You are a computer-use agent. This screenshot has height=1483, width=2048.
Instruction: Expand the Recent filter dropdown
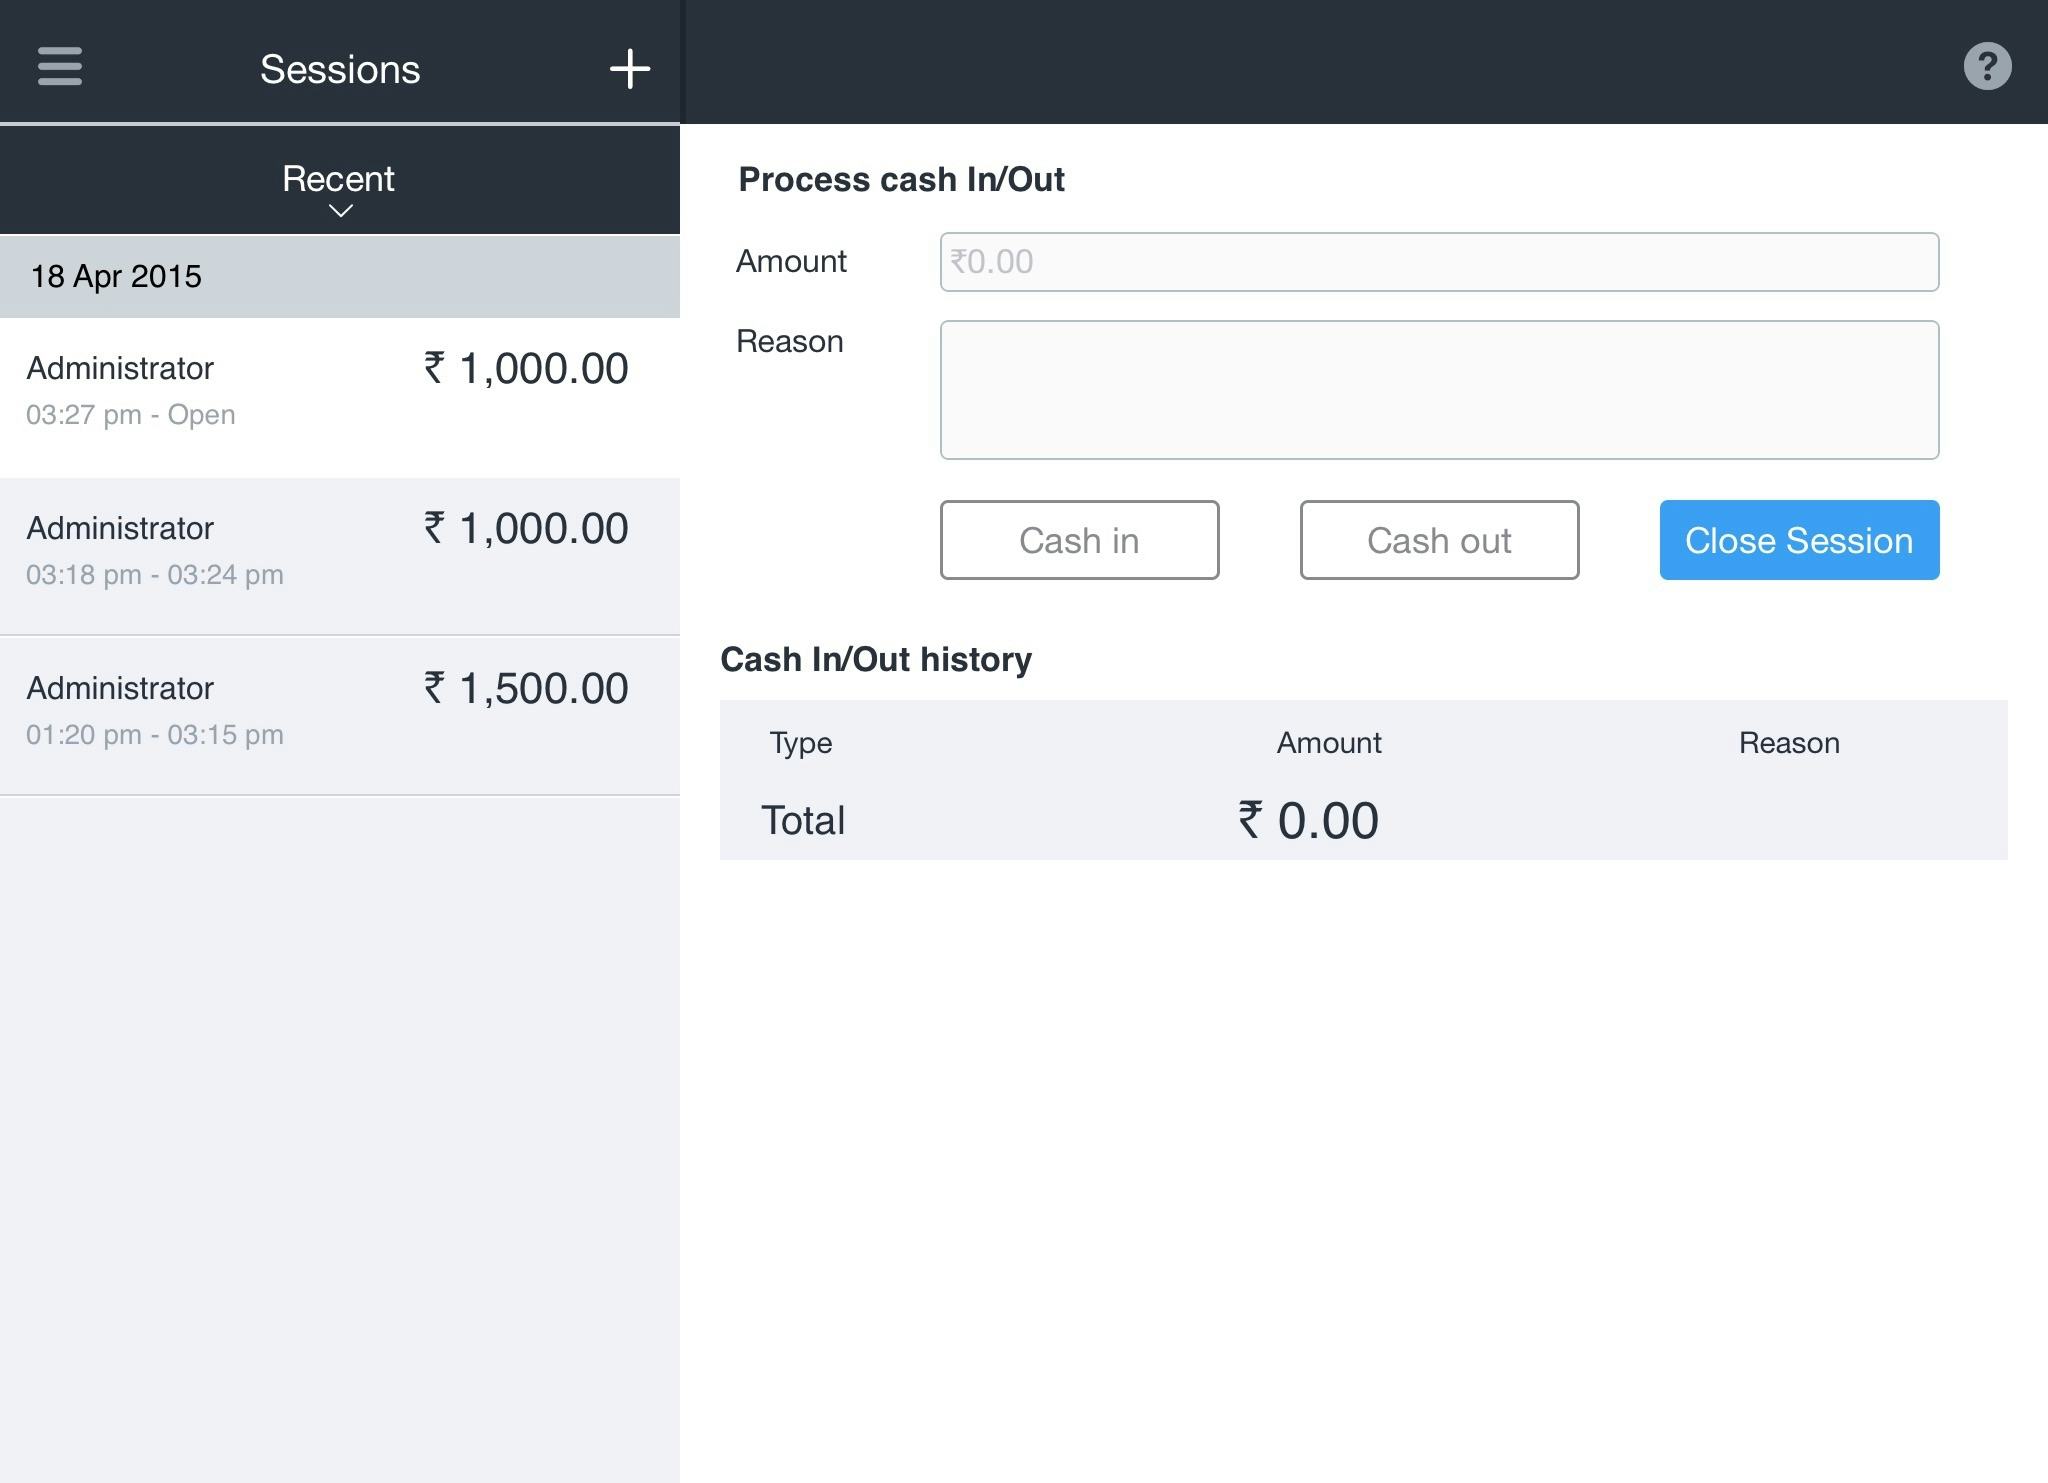338,180
